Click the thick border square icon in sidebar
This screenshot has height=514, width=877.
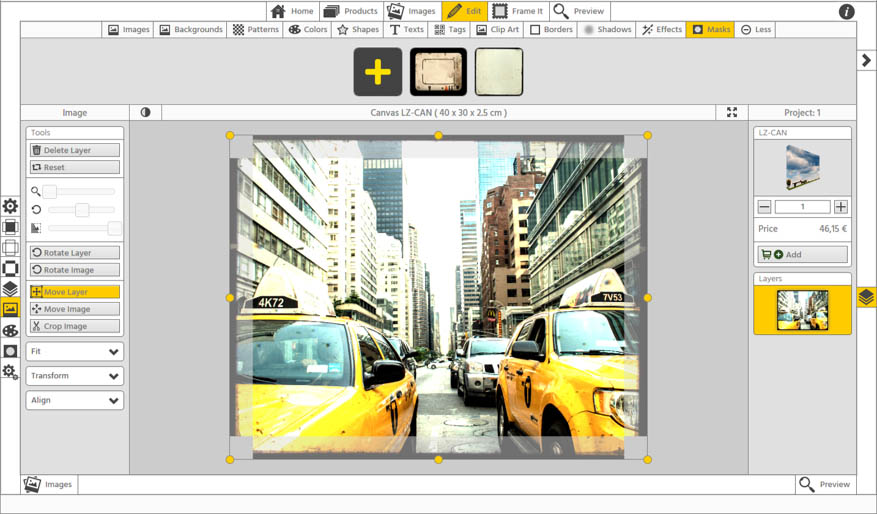(x=10, y=268)
